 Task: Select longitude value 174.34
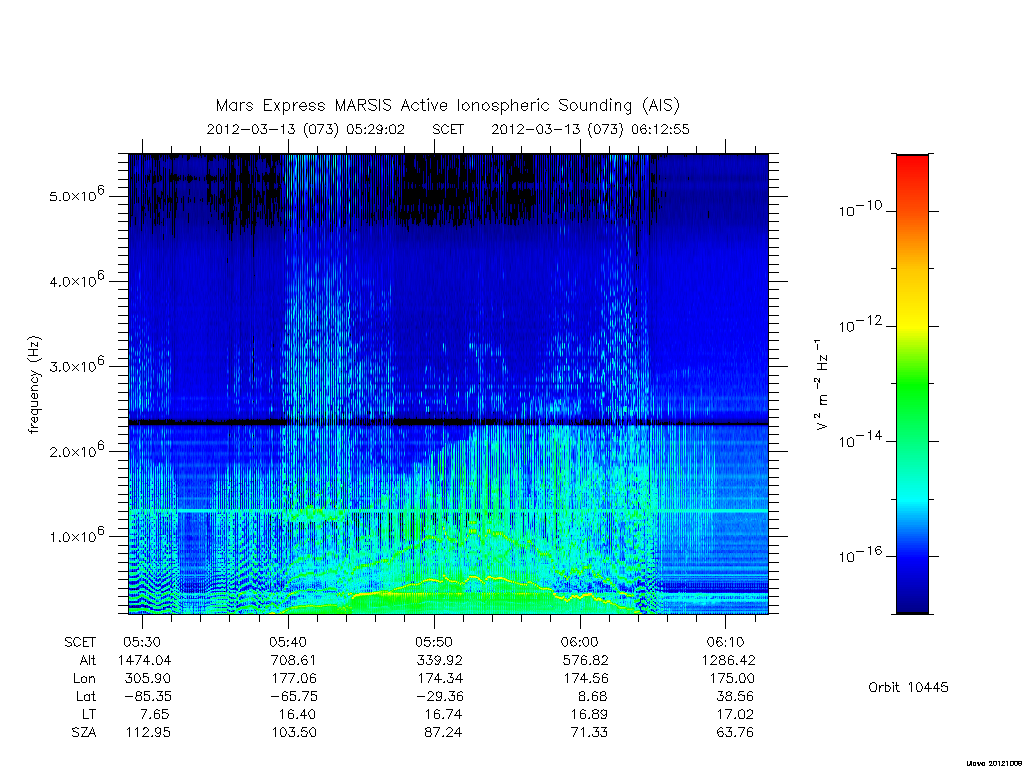(x=440, y=679)
